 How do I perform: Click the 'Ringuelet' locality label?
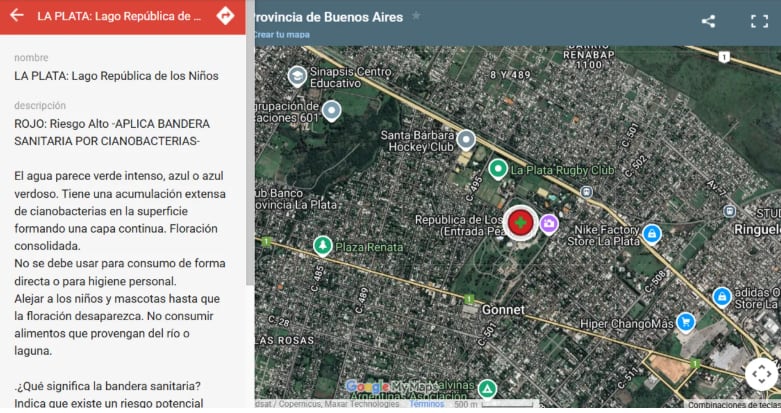[x=757, y=230]
